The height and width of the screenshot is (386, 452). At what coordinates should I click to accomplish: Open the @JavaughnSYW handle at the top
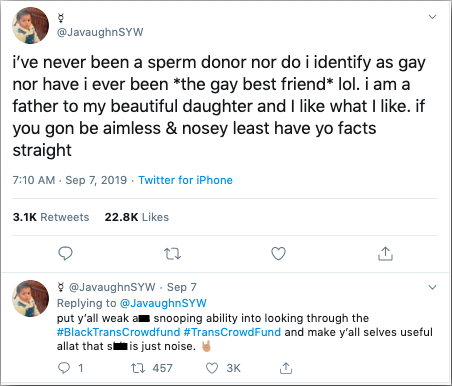[100, 32]
